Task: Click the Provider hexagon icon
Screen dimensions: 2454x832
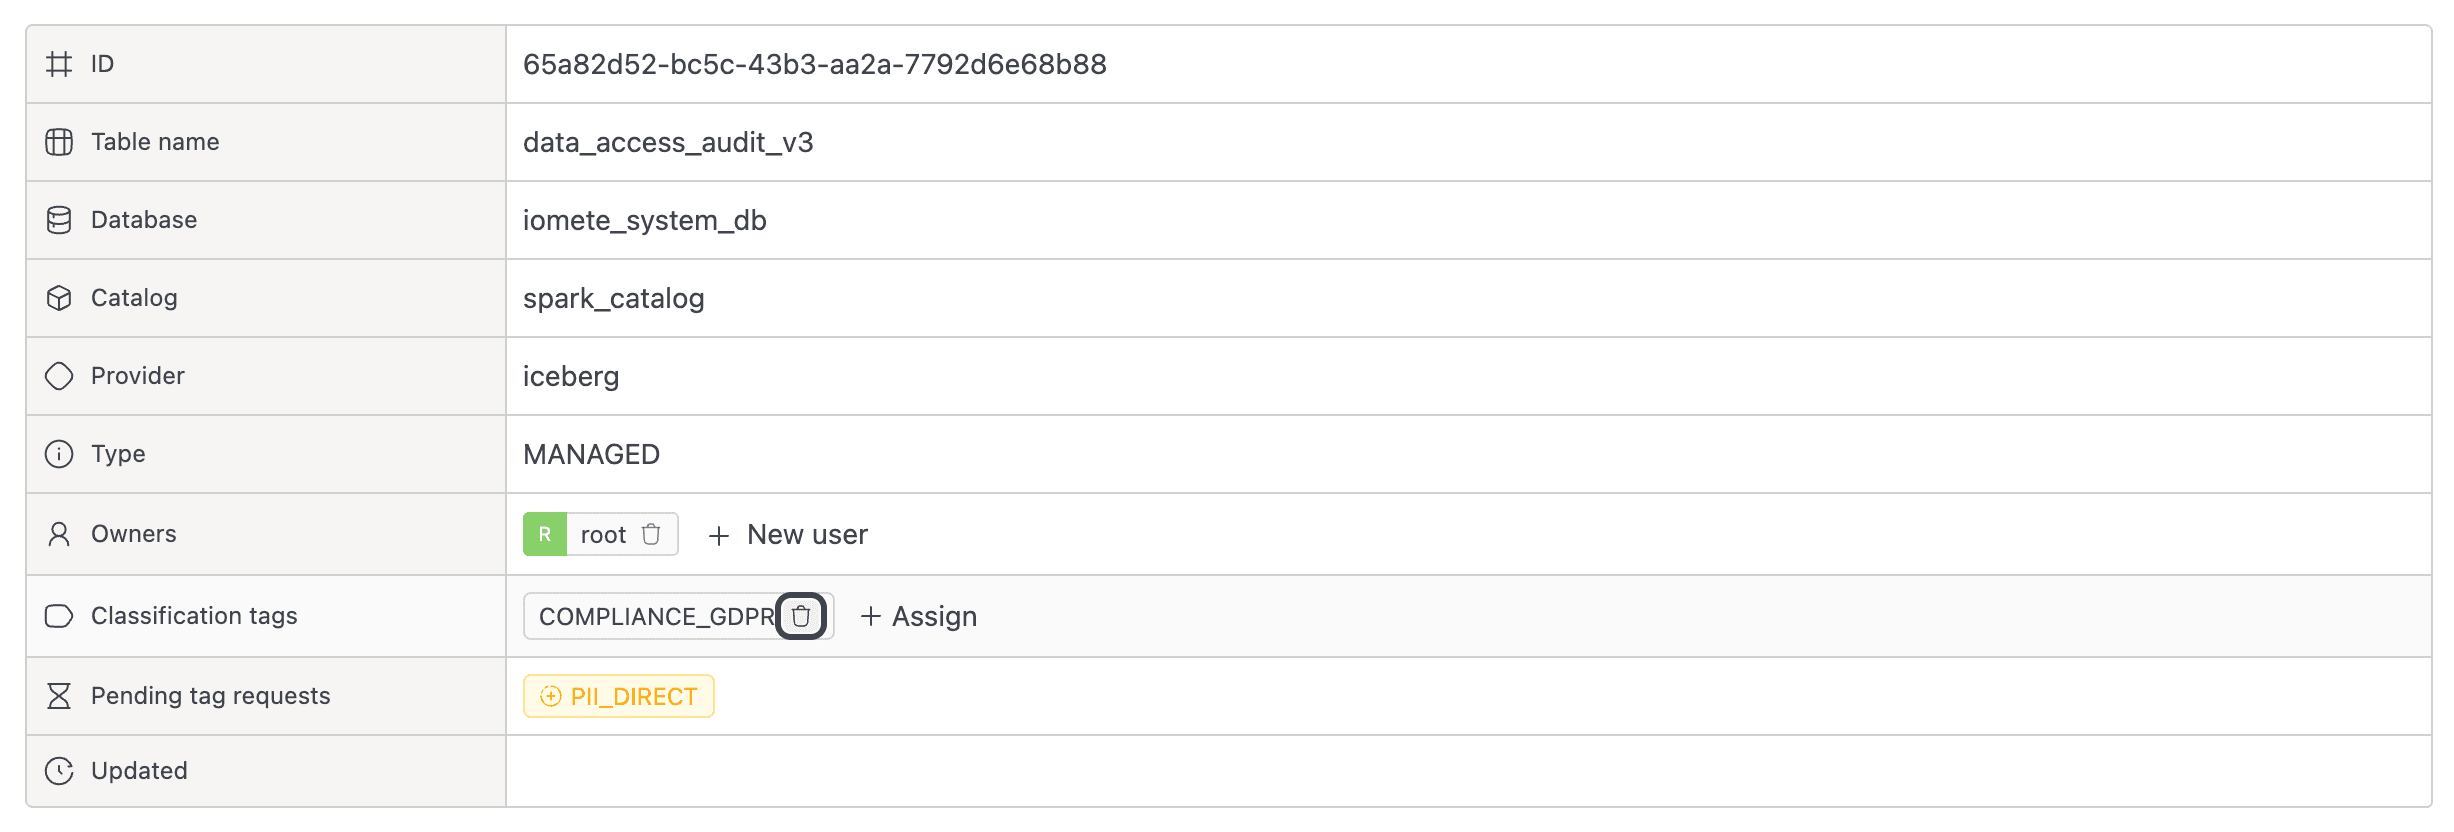Action: click(x=59, y=376)
